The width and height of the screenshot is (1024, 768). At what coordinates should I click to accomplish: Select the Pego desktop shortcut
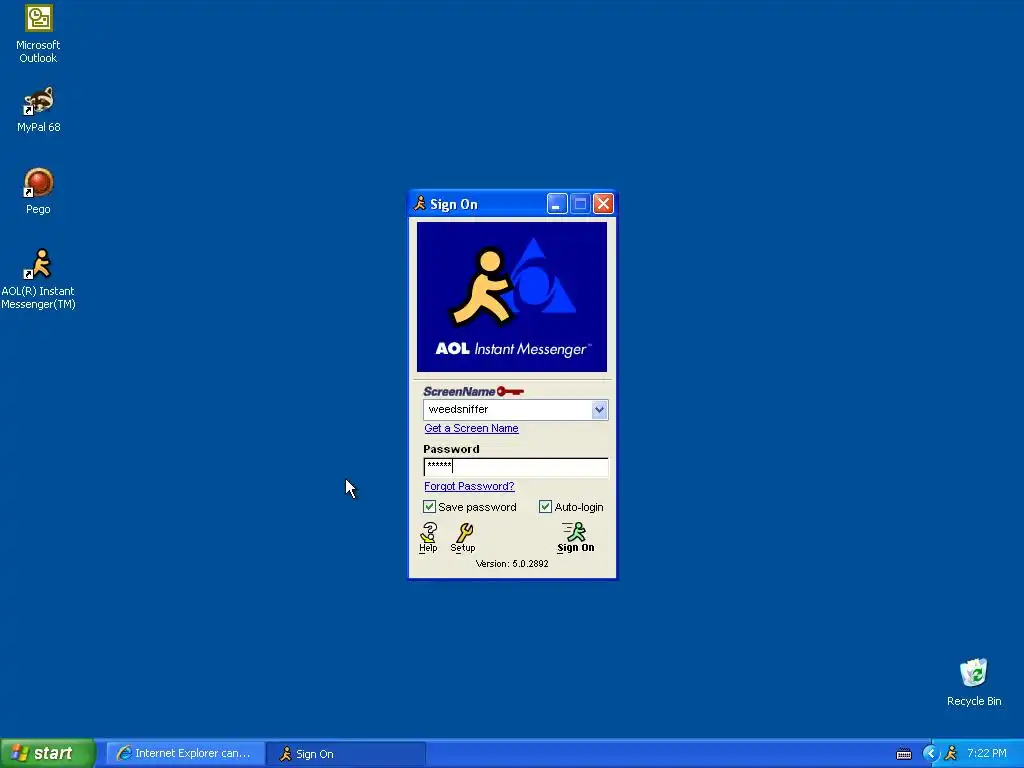(x=38, y=191)
